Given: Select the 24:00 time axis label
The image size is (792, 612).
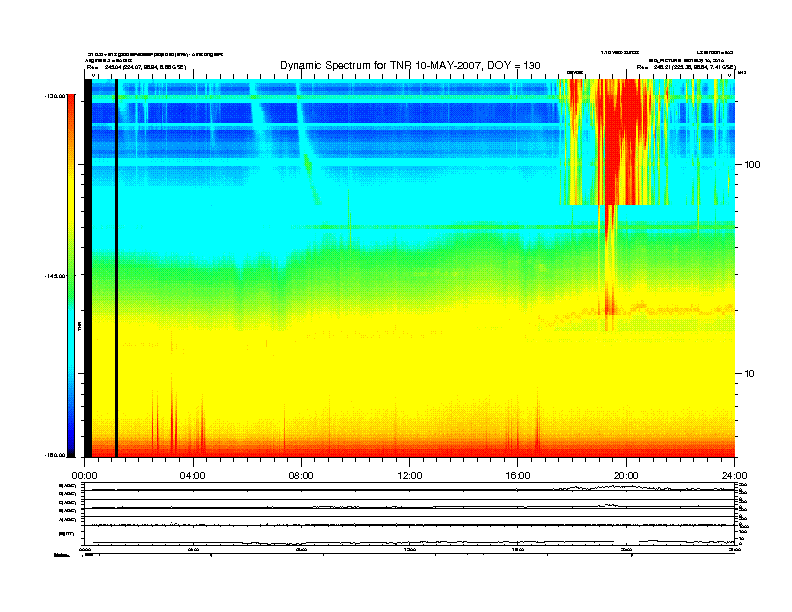Looking at the screenshot, I should 734,476.
